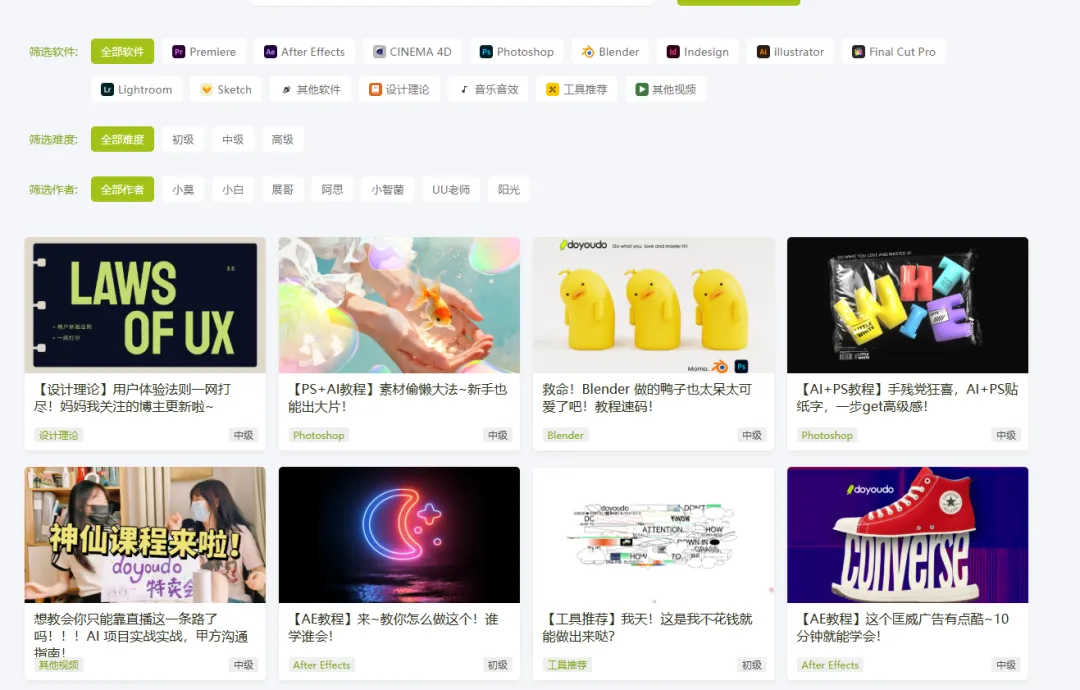This screenshot has height=690, width=1080.
Task: Click the Blender logo icon
Action: [x=588, y=52]
